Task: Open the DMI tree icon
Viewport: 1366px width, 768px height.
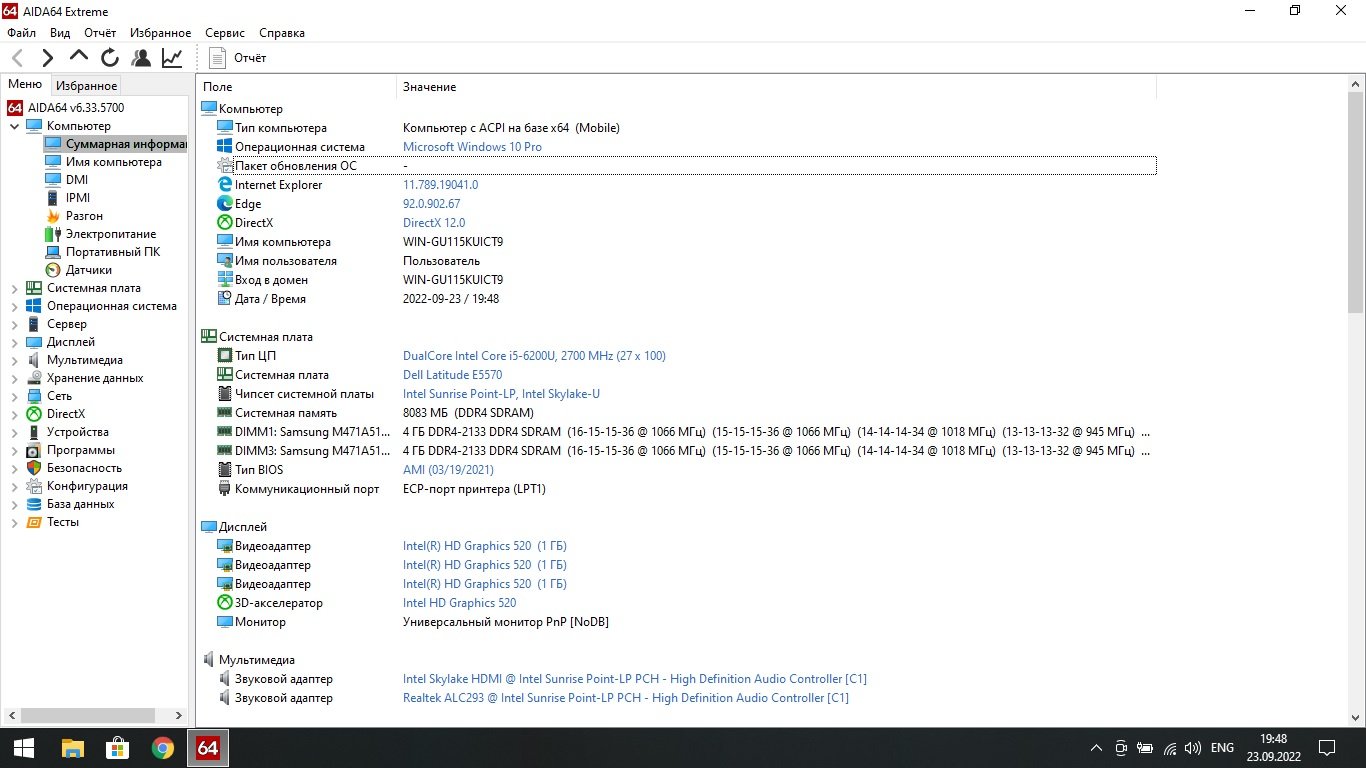Action: point(53,180)
